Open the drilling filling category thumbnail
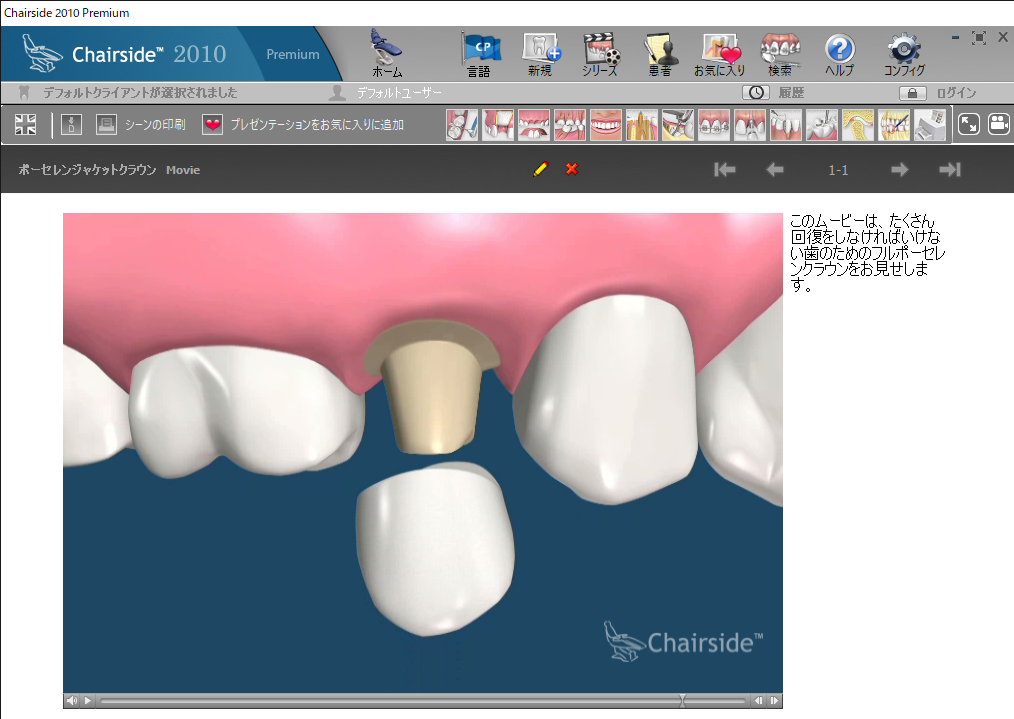This screenshot has width=1014, height=719. pos(822,125)
